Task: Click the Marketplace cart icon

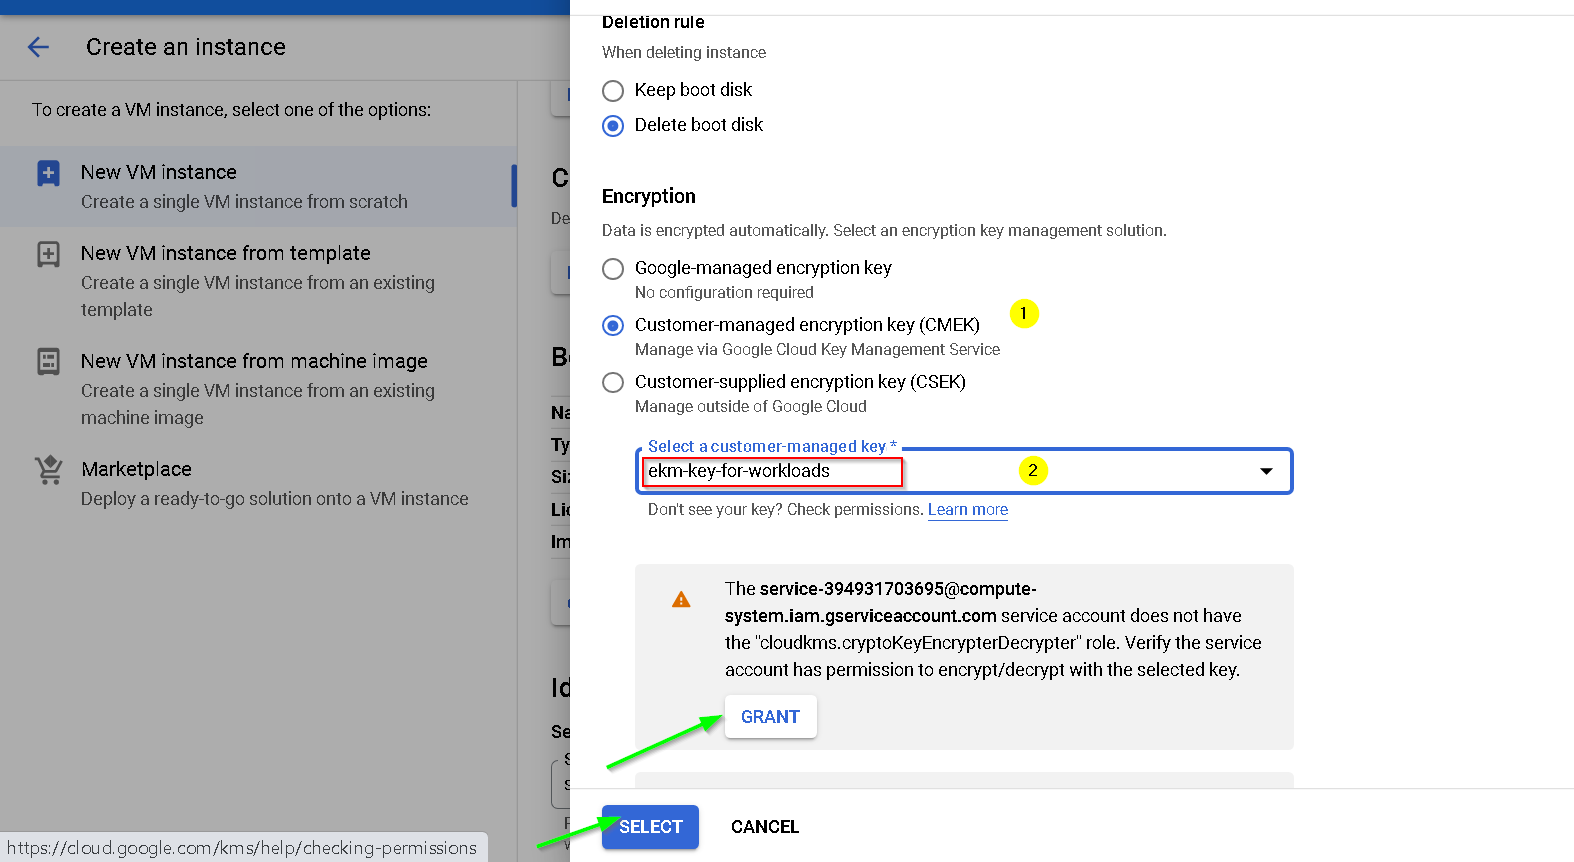Action: point(48,469)
